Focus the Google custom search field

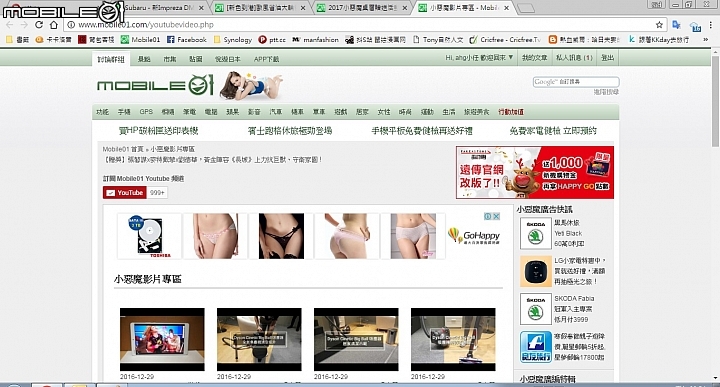(576, 82)
